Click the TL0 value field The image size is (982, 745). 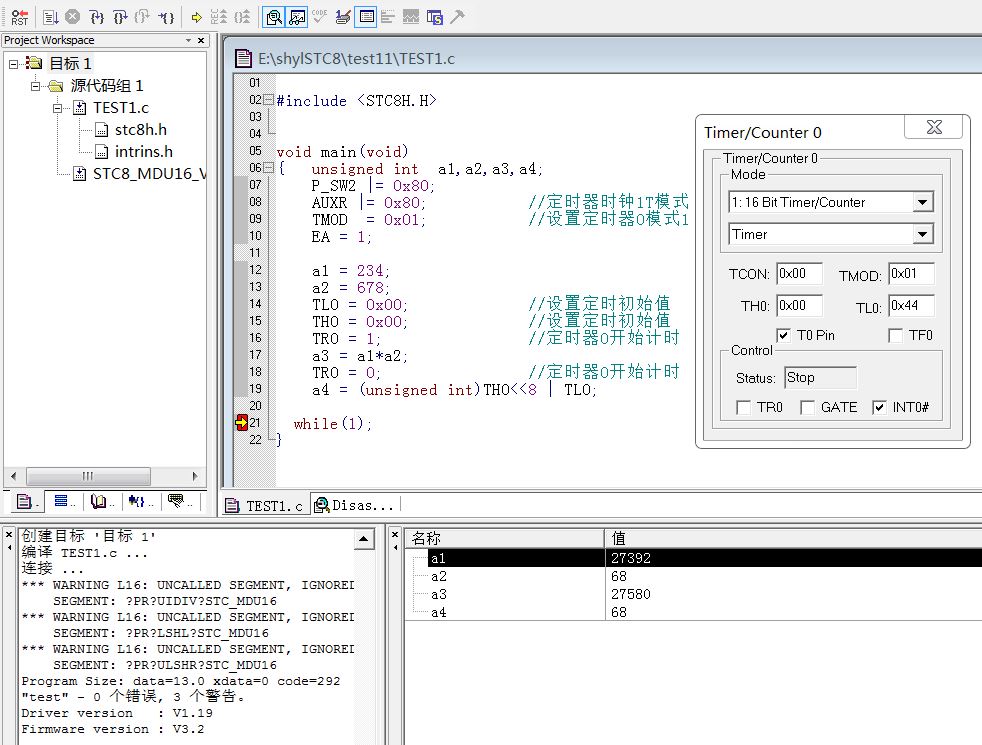point(911,306)
